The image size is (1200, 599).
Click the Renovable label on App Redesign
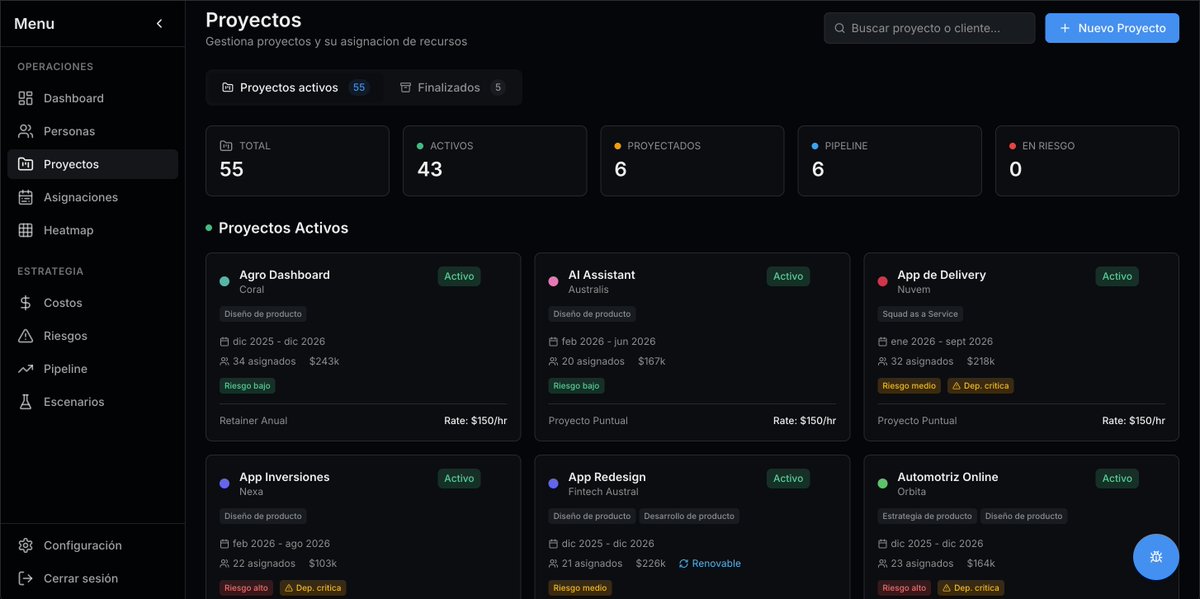[x=716, y=564]
